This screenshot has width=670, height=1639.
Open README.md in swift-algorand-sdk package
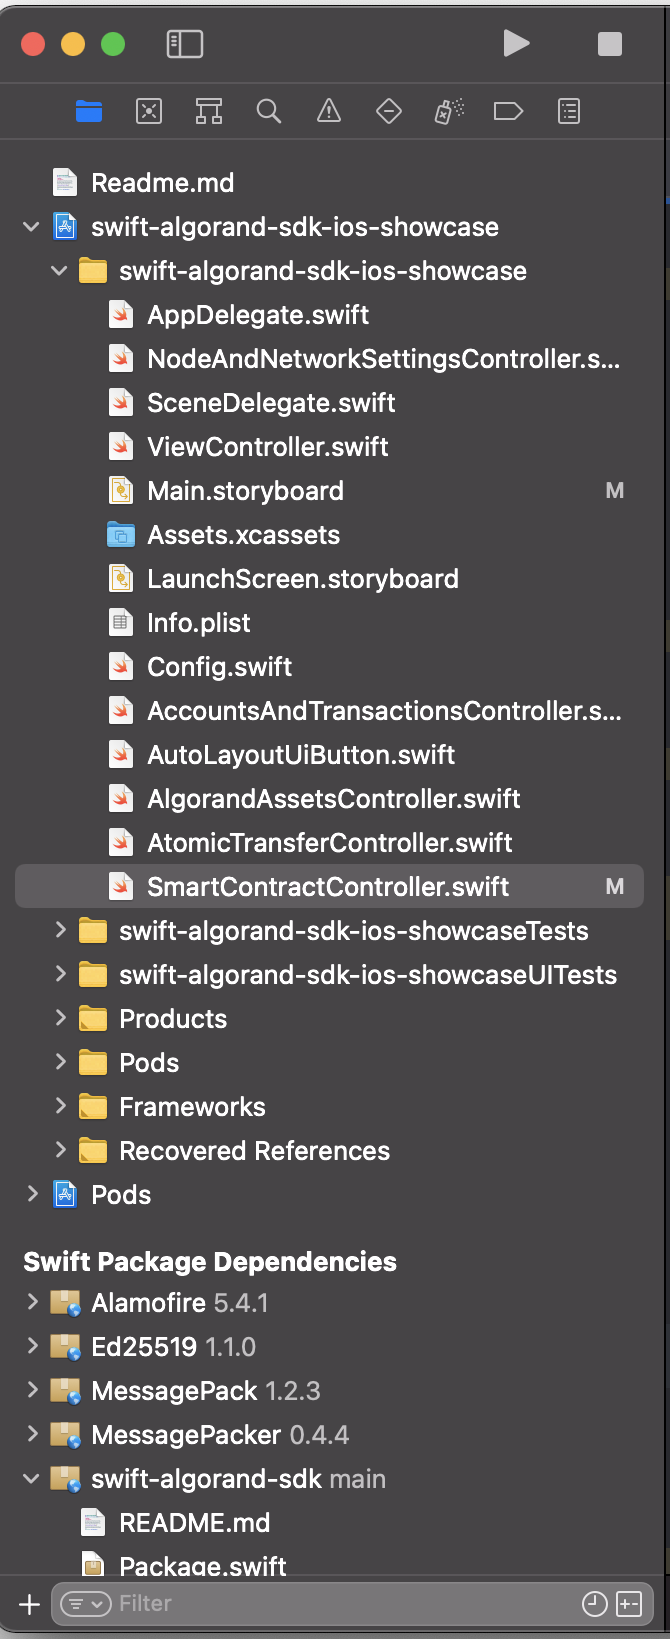194,1523
